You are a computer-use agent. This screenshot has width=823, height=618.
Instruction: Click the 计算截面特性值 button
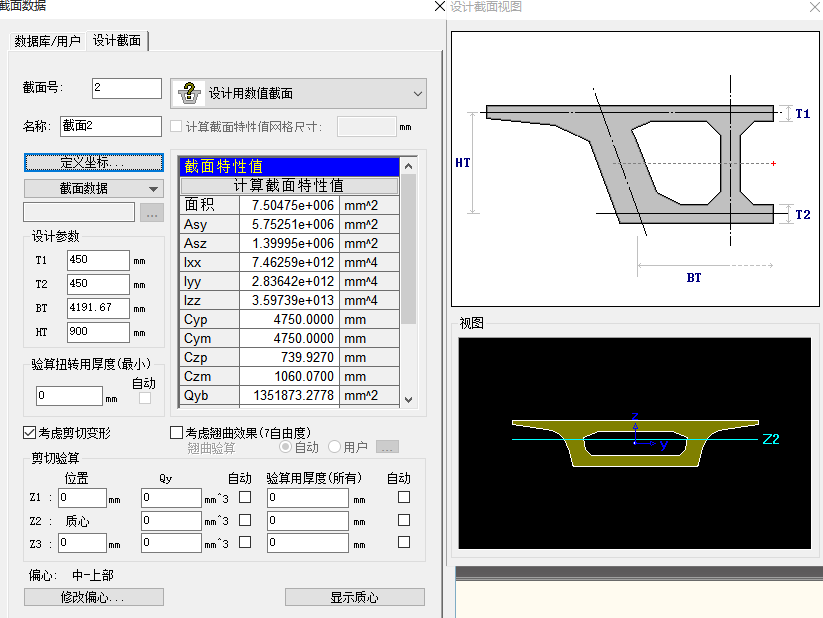coord(289,185)
